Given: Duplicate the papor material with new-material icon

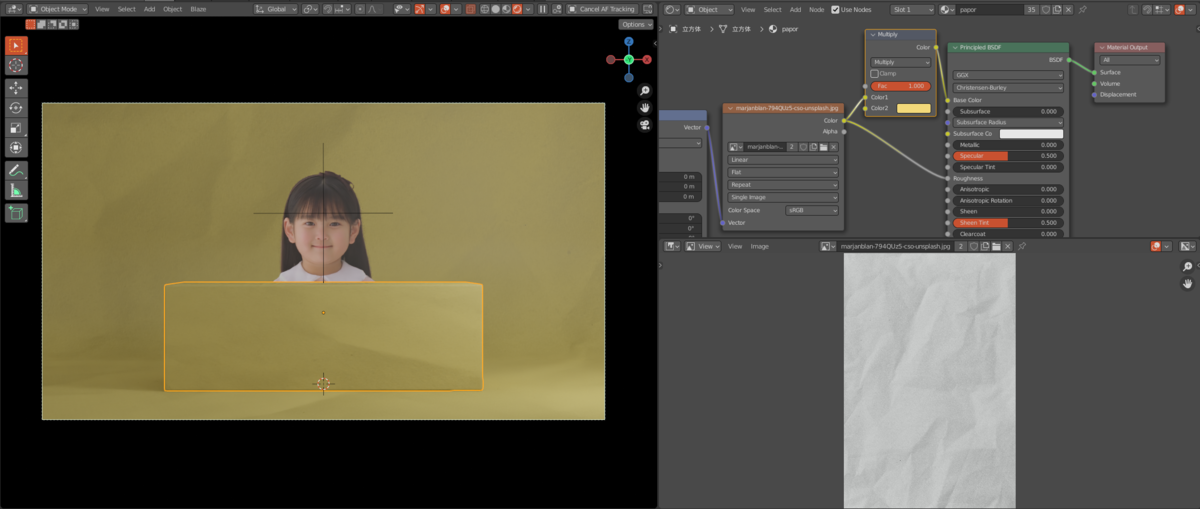Looking at the screenshot, I should click(x=1057, y=9).
